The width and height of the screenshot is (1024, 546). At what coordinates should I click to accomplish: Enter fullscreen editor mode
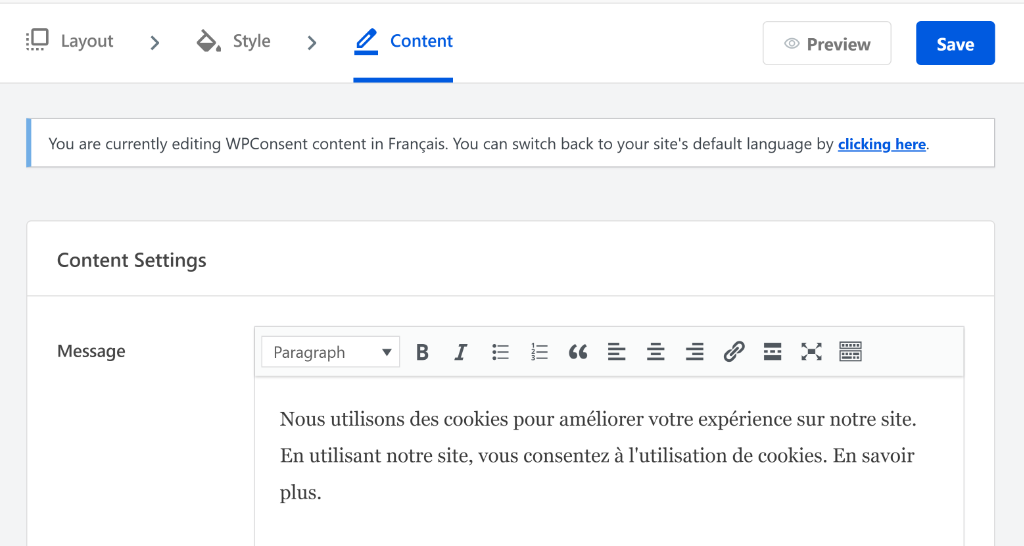click(811, 352)
